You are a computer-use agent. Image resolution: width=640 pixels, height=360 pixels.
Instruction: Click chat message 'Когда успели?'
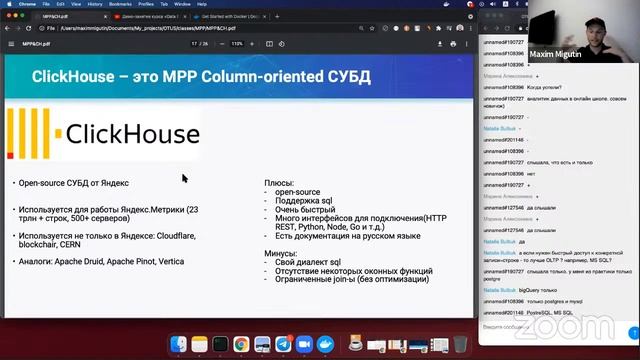[544, 87]
